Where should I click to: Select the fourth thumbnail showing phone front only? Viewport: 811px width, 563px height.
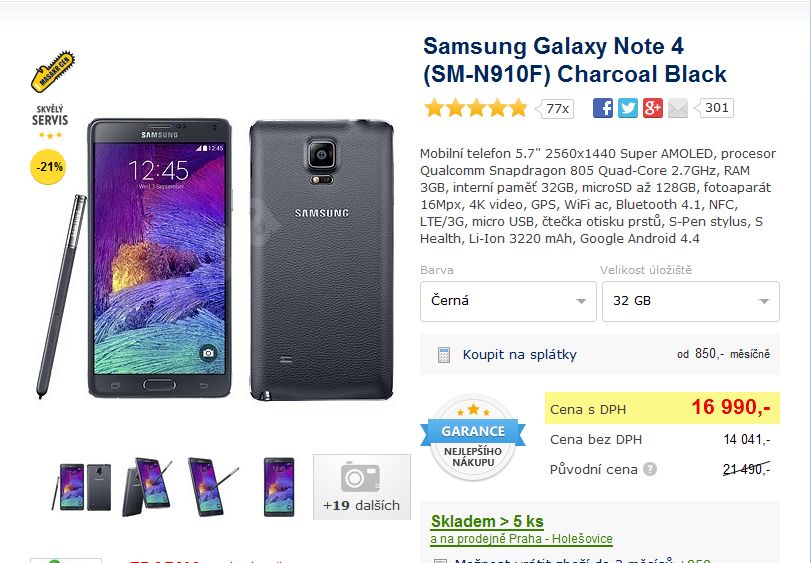279,487
